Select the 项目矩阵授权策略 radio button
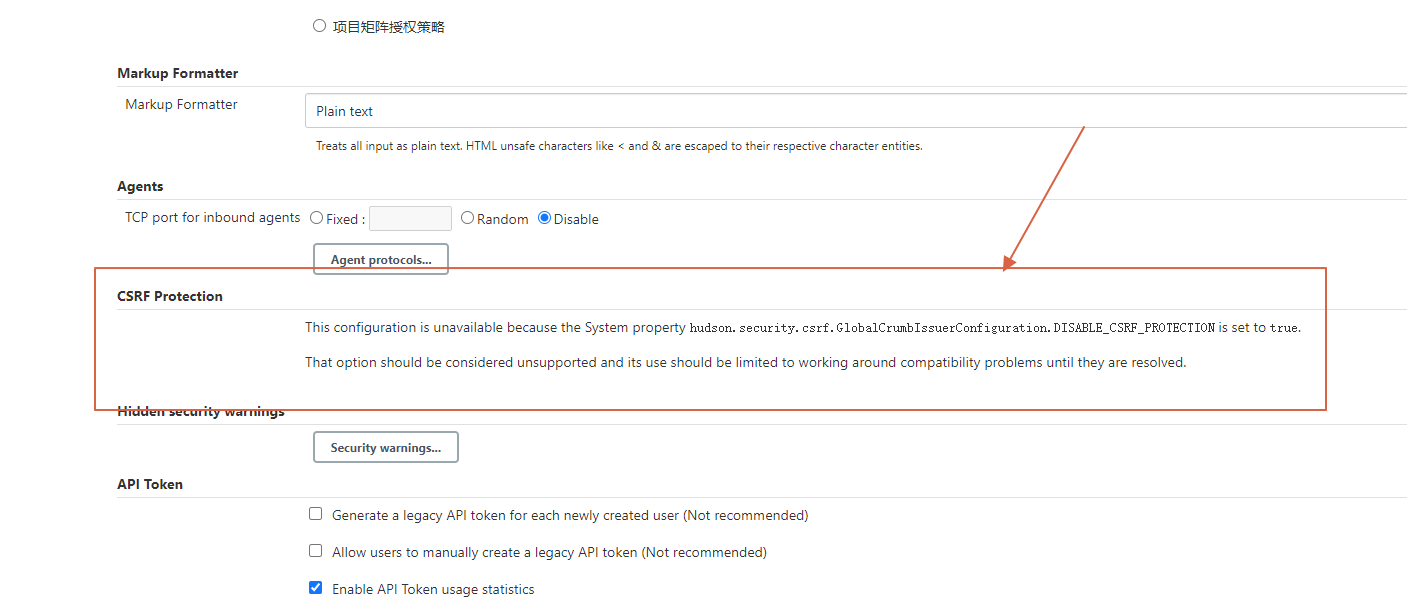This screenshot has width=1407, height=605. click(x=319, y=25)
